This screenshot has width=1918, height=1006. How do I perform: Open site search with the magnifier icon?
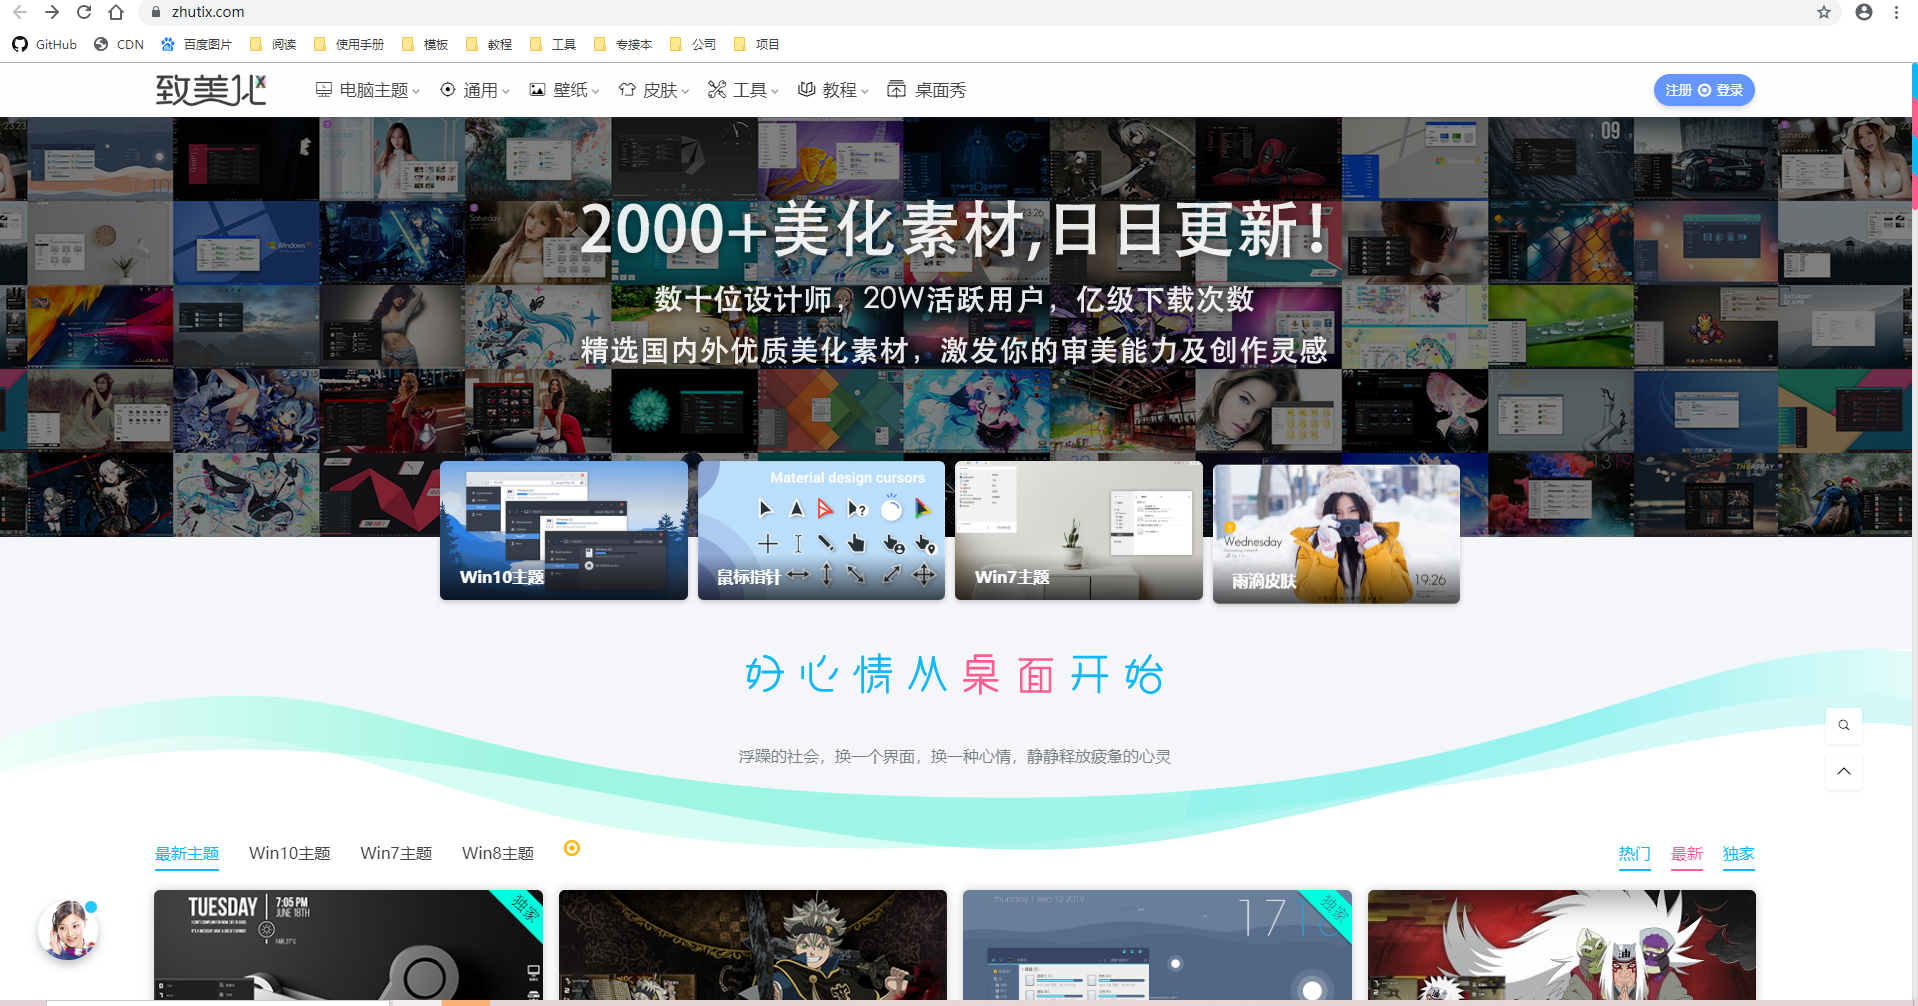tap(1843, 725)
